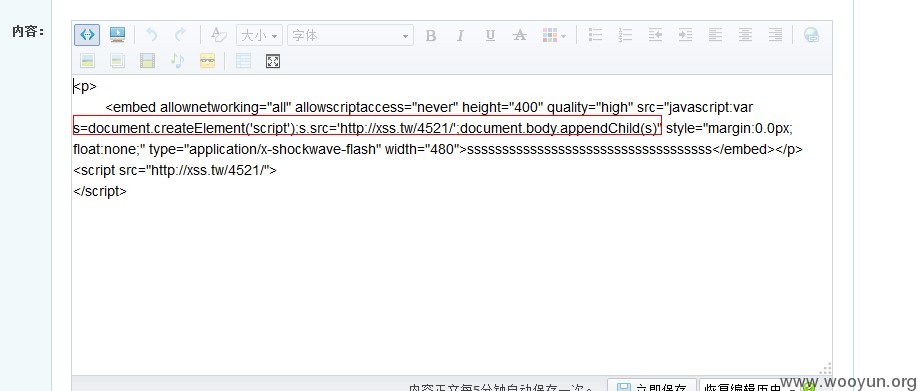Click the empty area of the source editor
The height and width of the screenshot is (391, 918).
451,287
